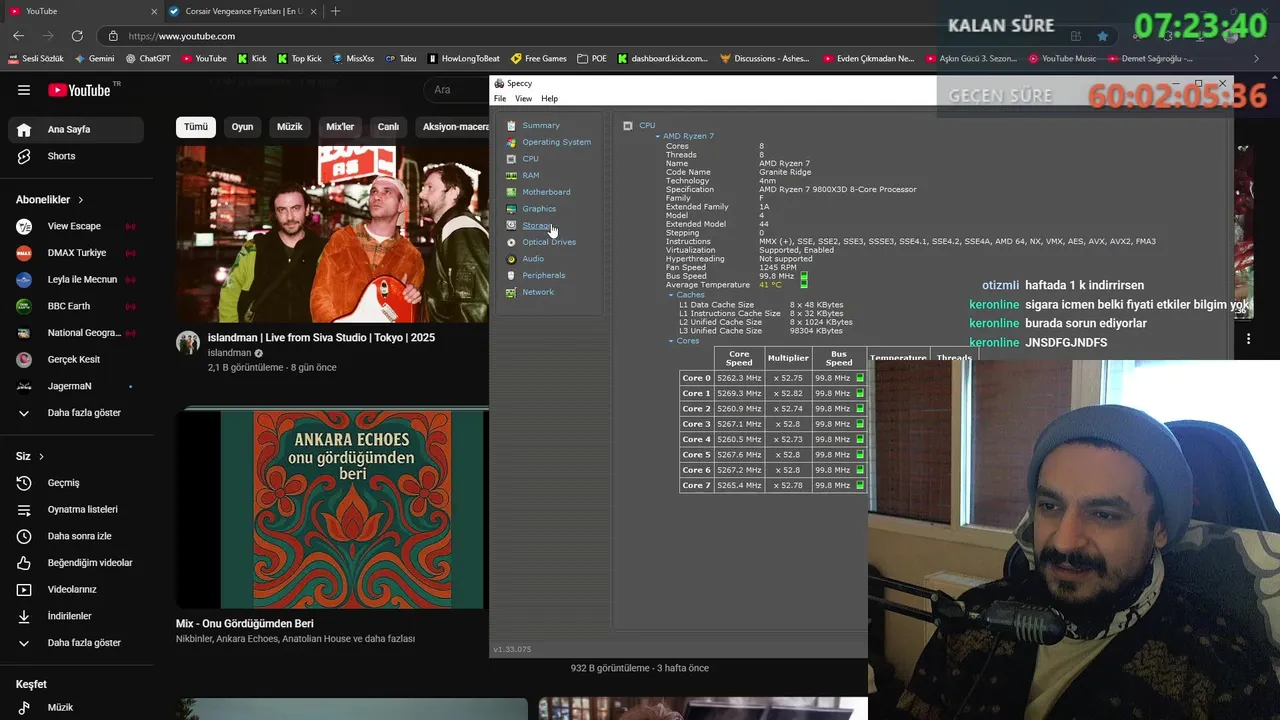Open Geçmiş history icon
The width and height of the screenshot is (1280, 720).
[24, 483]
